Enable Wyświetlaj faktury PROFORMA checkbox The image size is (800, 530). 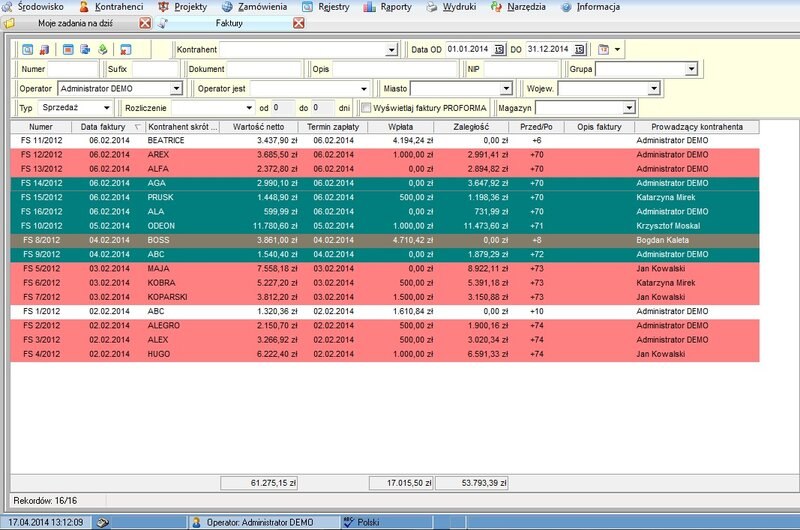366,108
